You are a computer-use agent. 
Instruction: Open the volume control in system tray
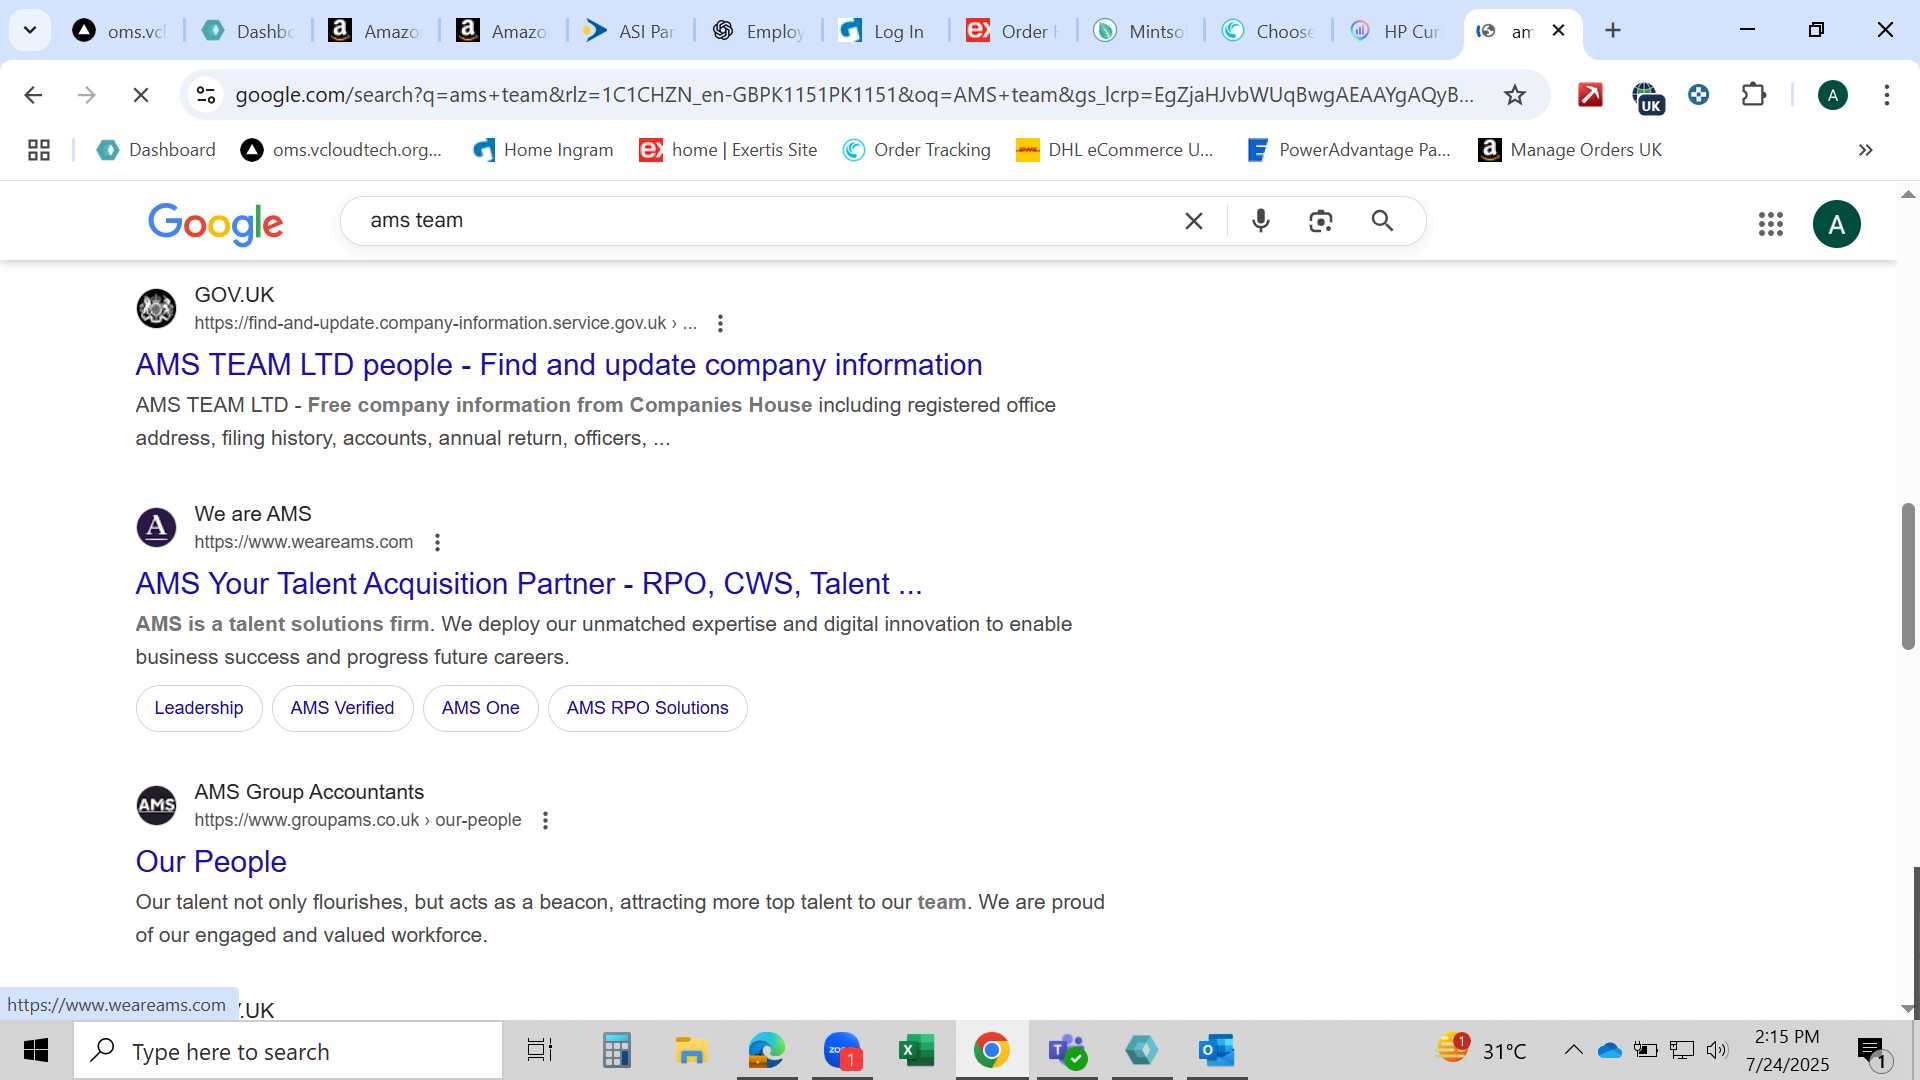click(1717, 1050)
